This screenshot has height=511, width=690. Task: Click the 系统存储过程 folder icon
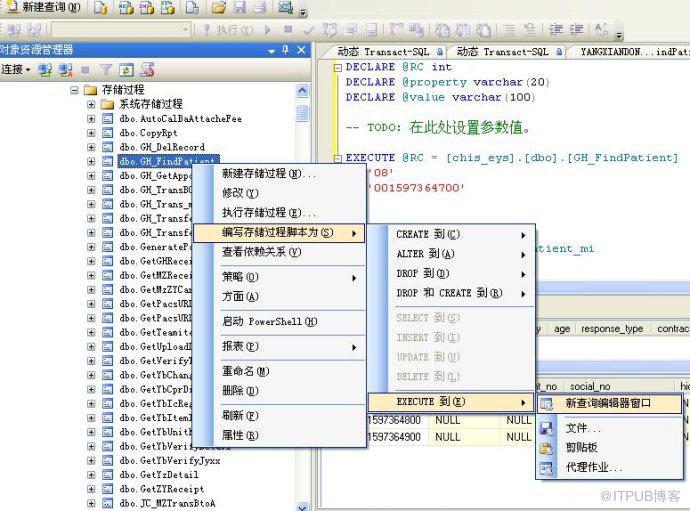[107, 104]
